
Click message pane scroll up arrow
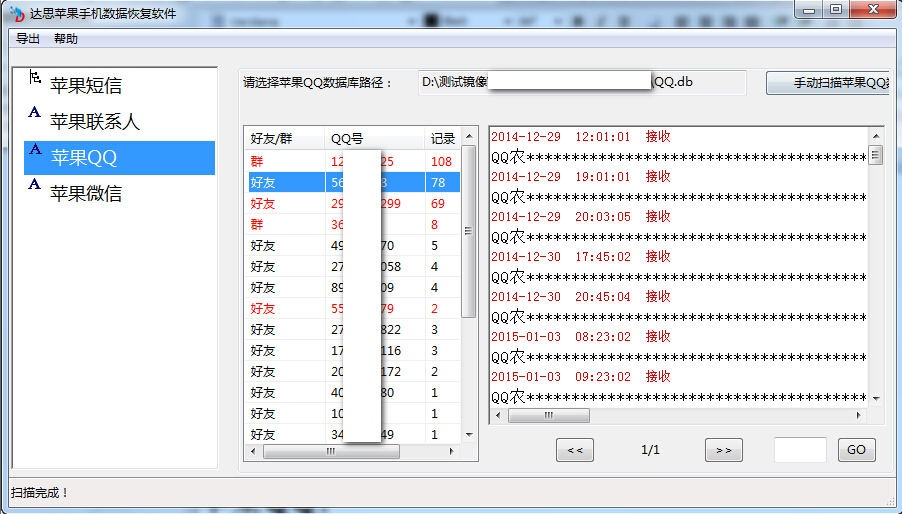point(876,136)
